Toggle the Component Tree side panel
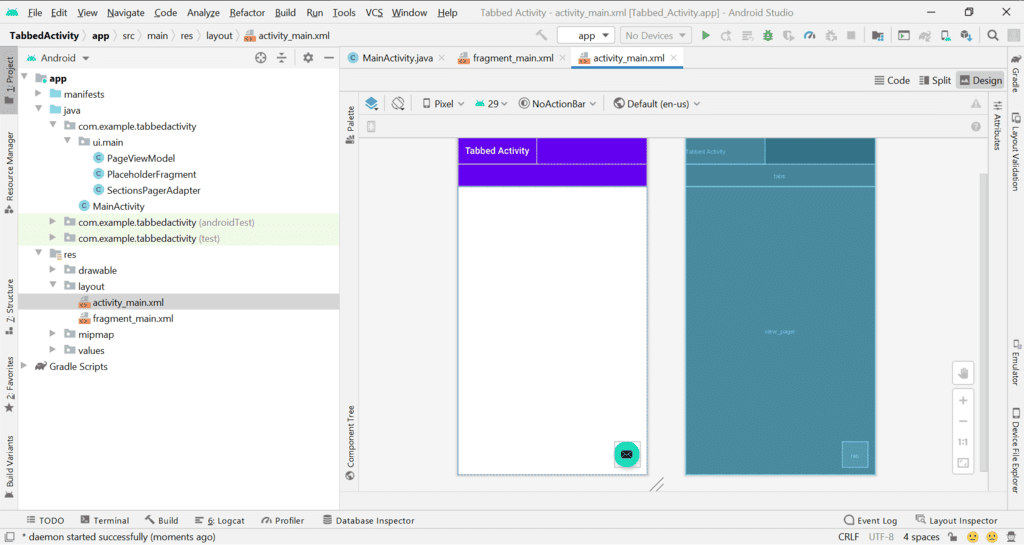The image size is (1024, 545). (x=350, y=443)
